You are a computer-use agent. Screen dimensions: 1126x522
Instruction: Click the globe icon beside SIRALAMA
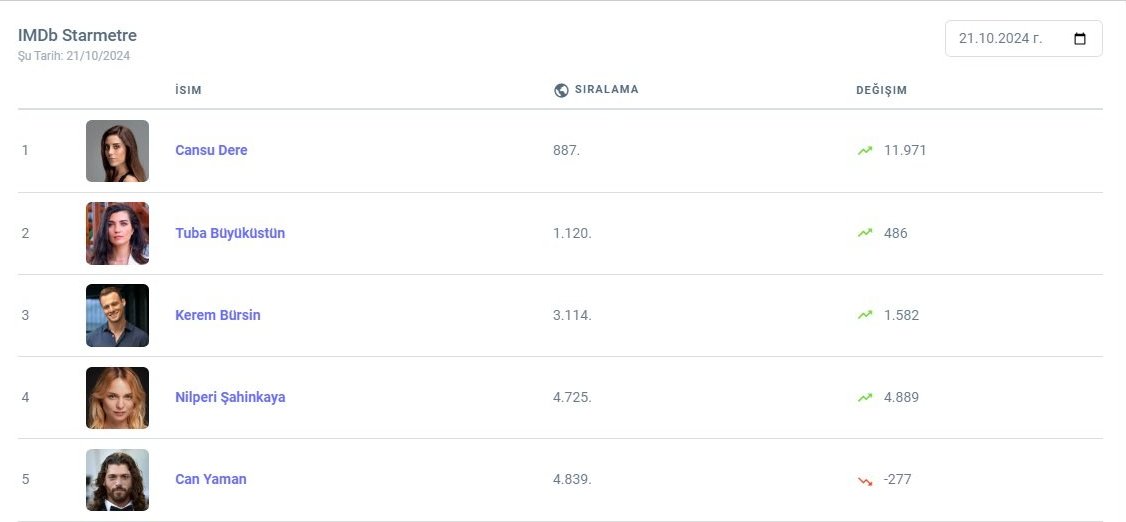tap(561, 90)
